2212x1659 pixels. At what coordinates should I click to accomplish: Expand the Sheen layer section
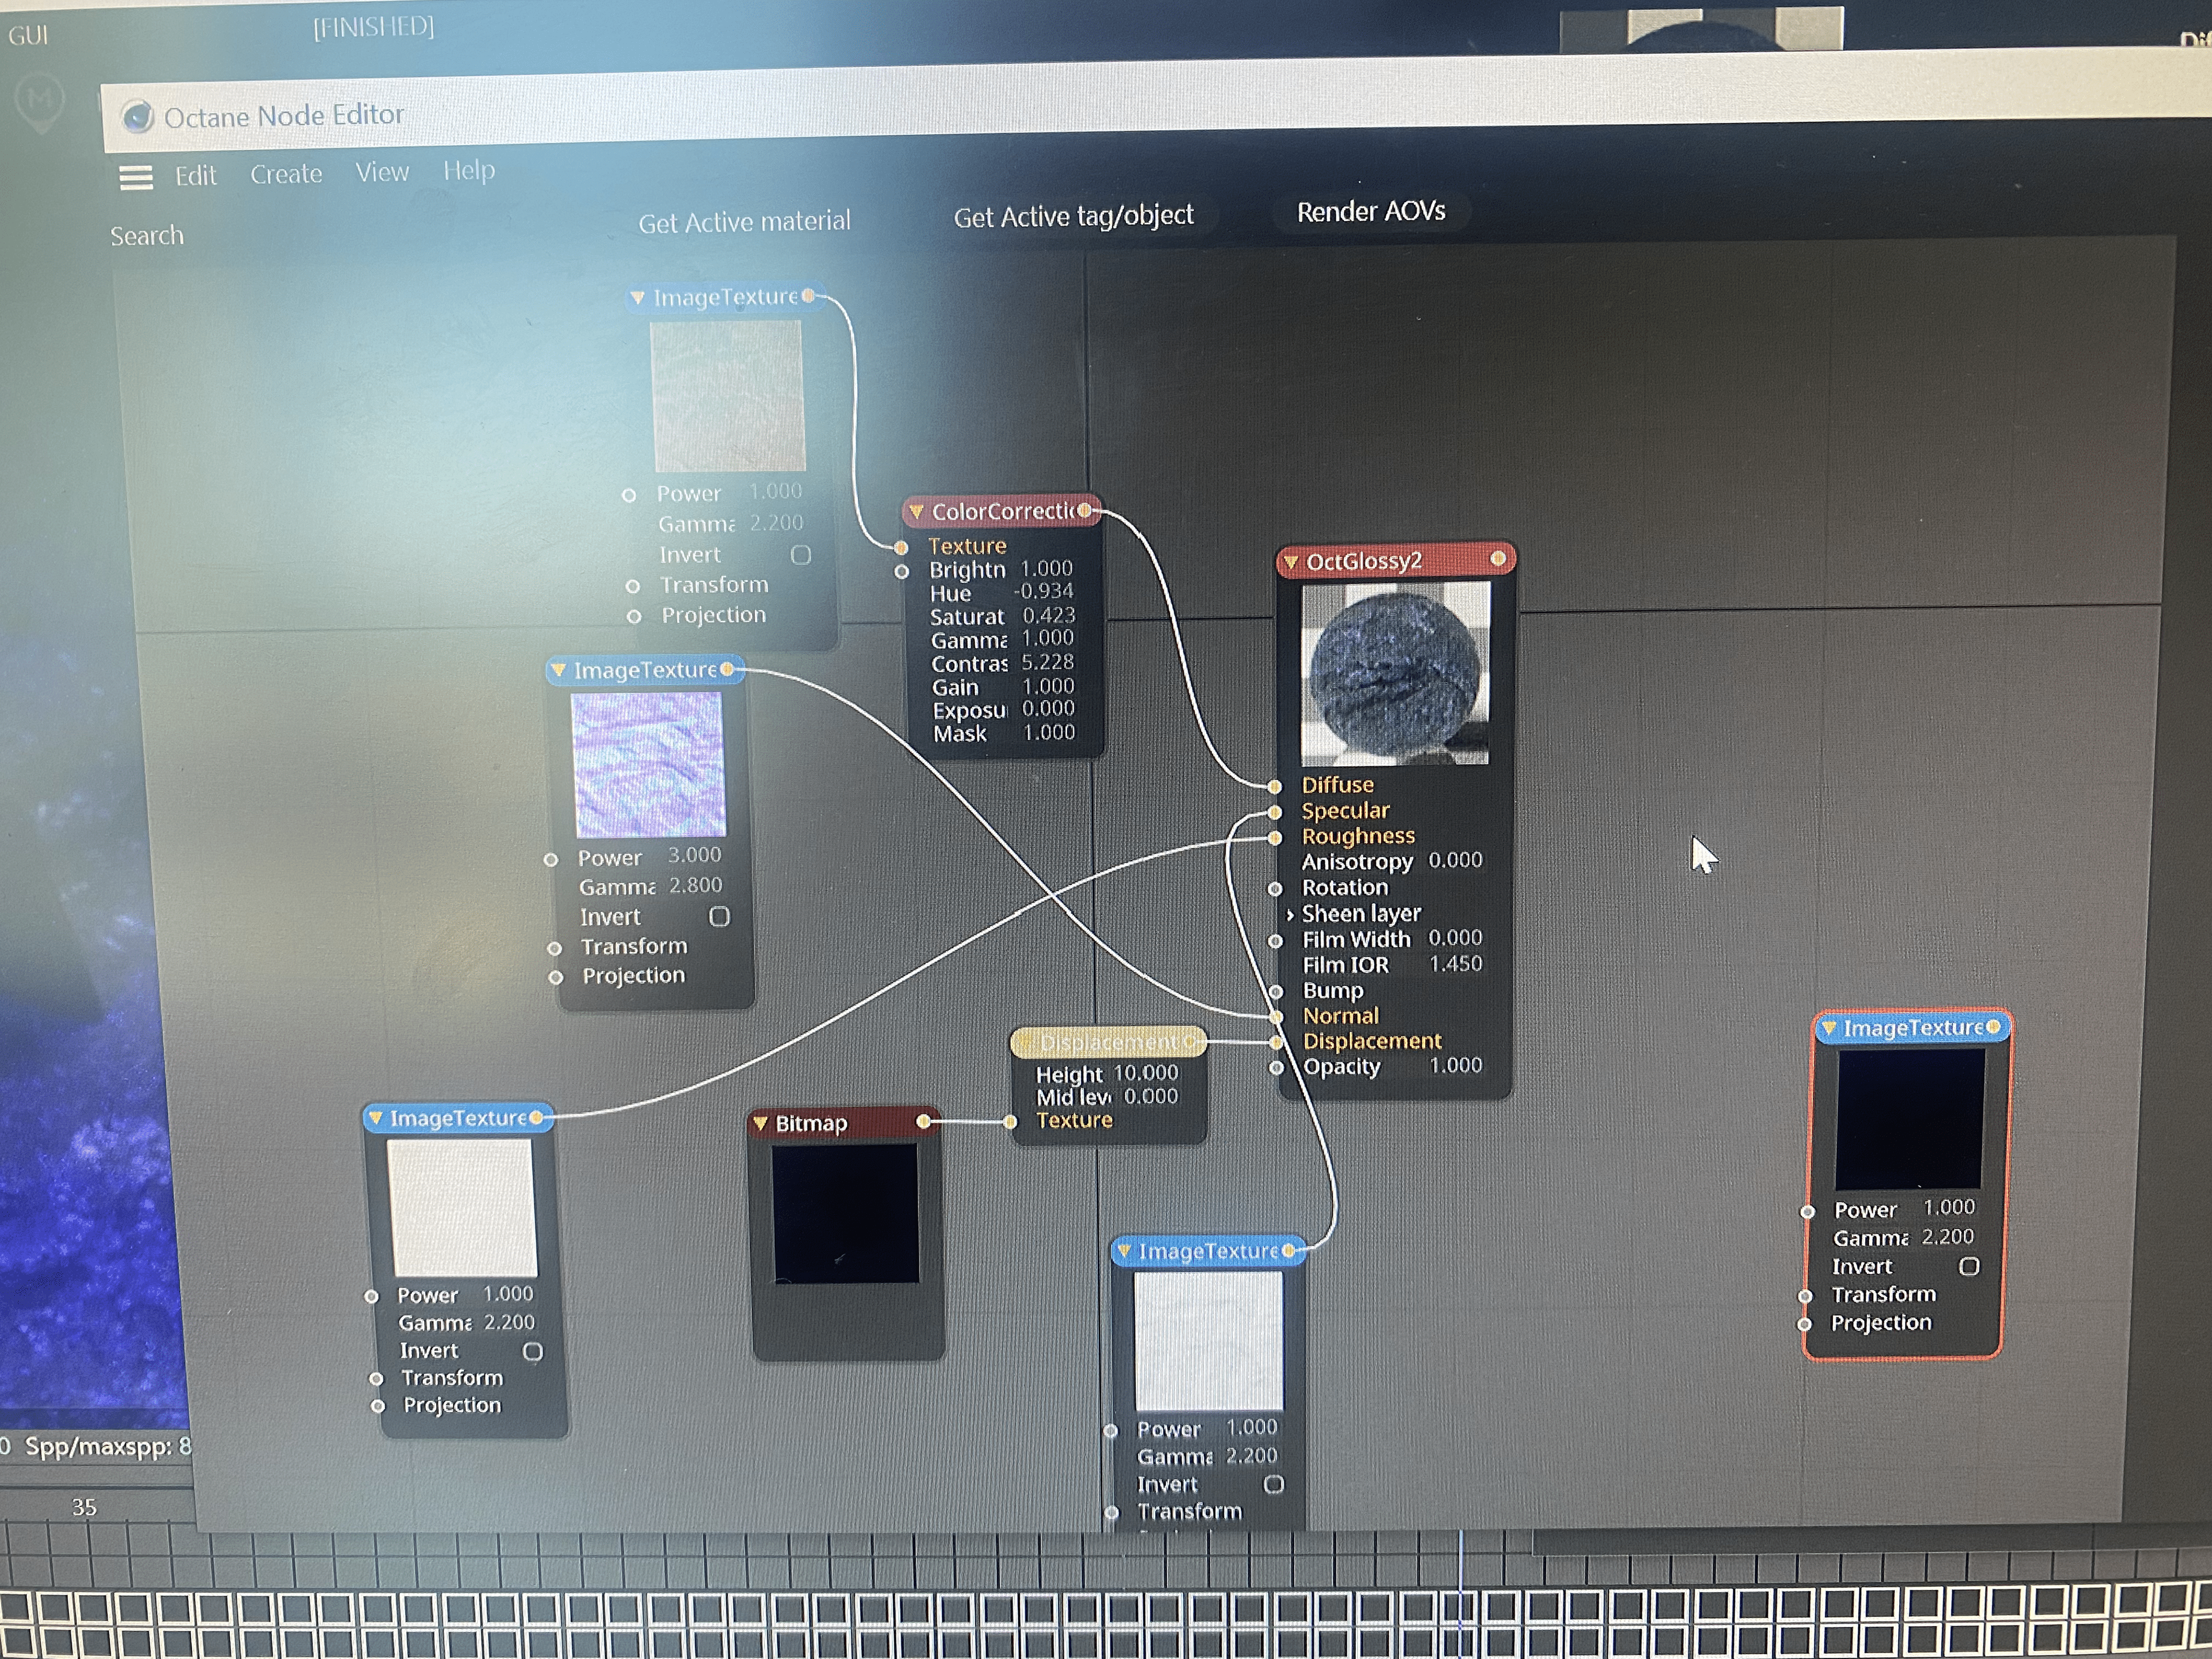point(1290,914)
